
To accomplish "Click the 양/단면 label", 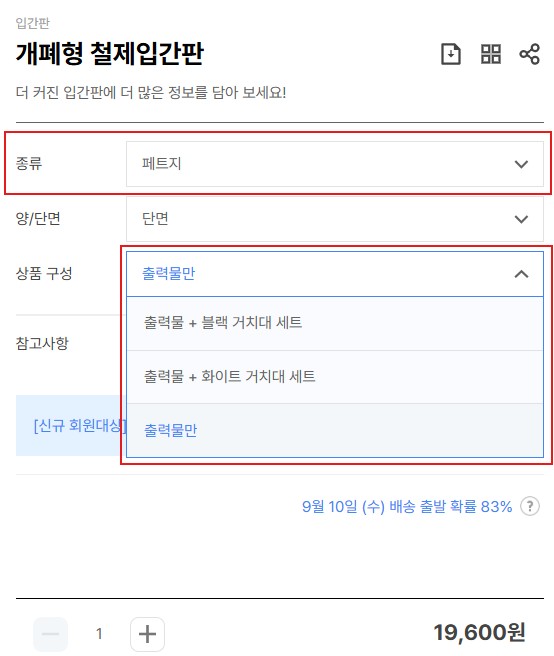I will click(x=38, y=218).
